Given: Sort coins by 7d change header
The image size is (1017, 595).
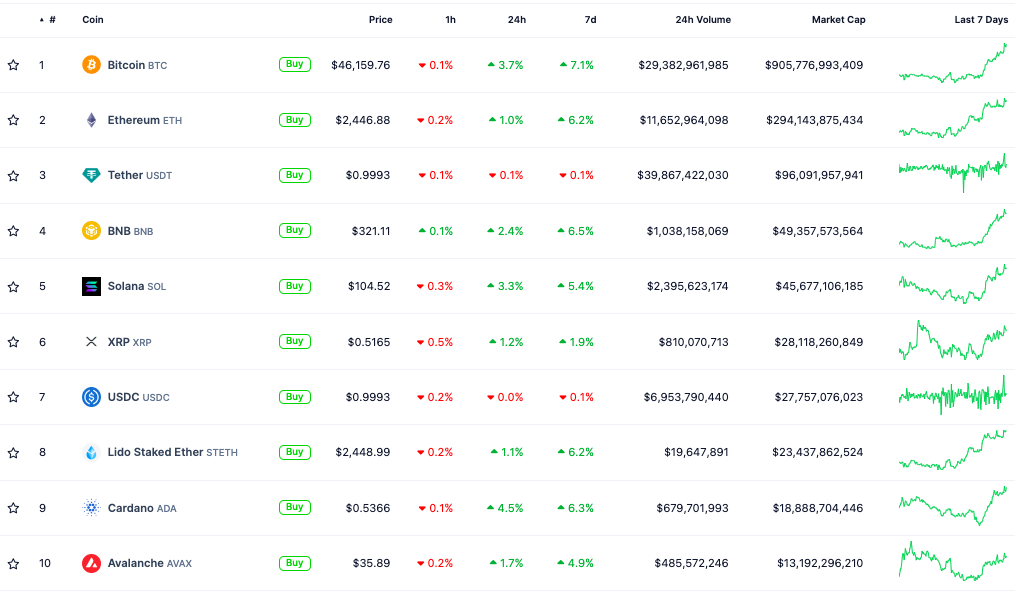Looking at the screenshot, I should [590, 20].
